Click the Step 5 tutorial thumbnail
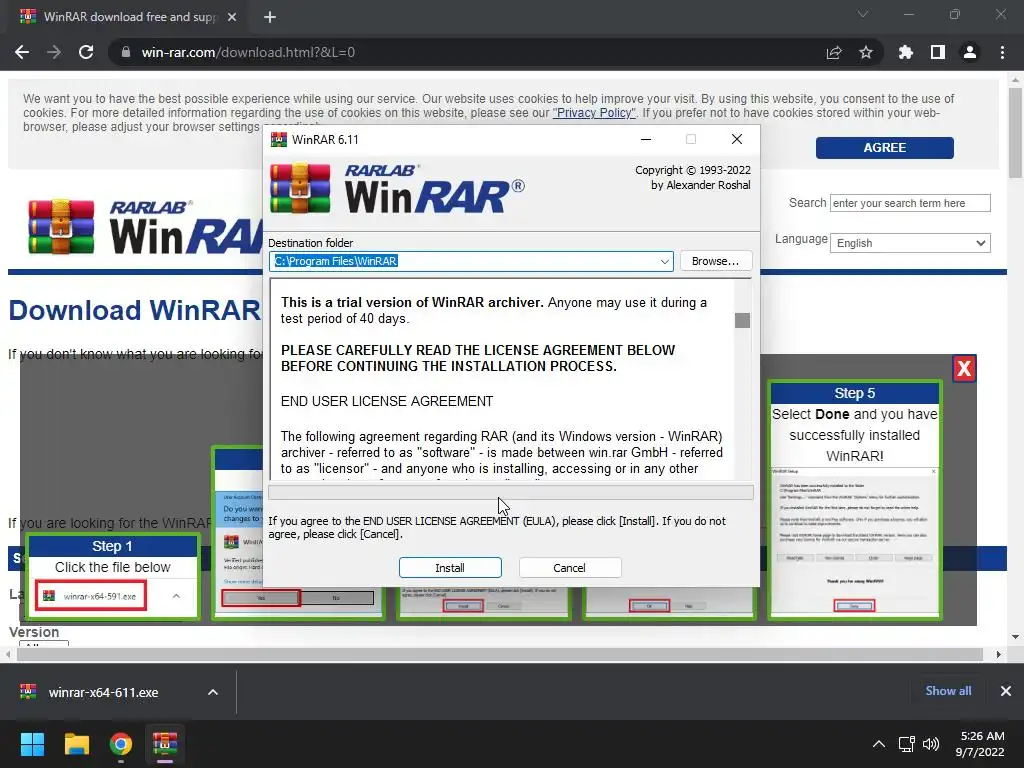Screen dimensions: 1024x768 click(854, 500)
